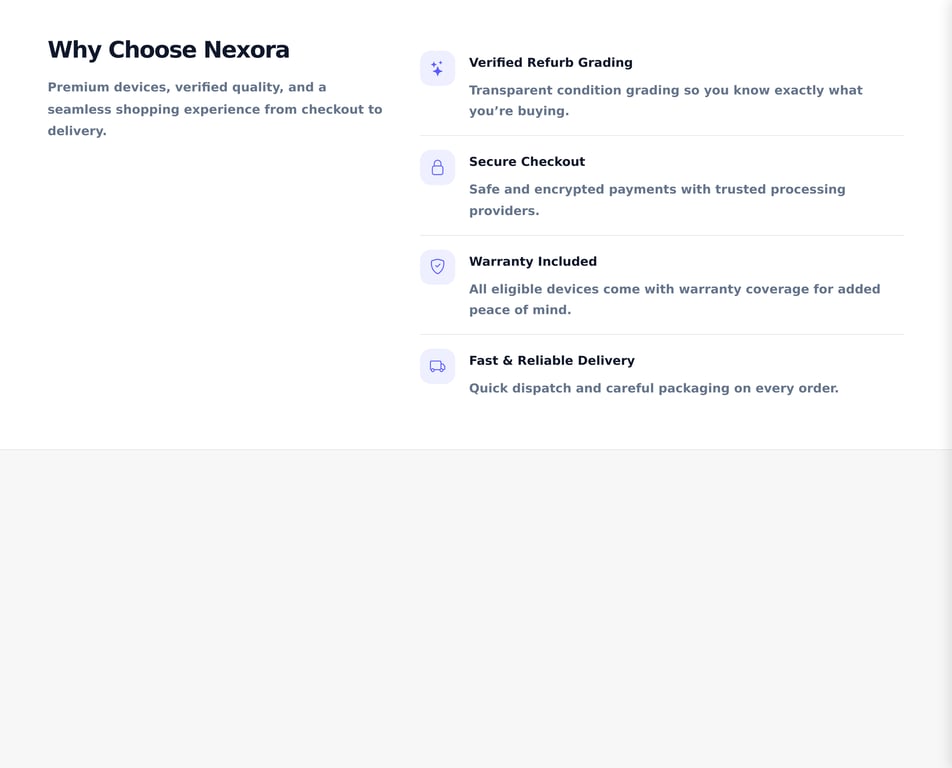Viewport: 952px width, 768px height.
Task: Click the empty gray area below the features
Action: pos(476,610)
